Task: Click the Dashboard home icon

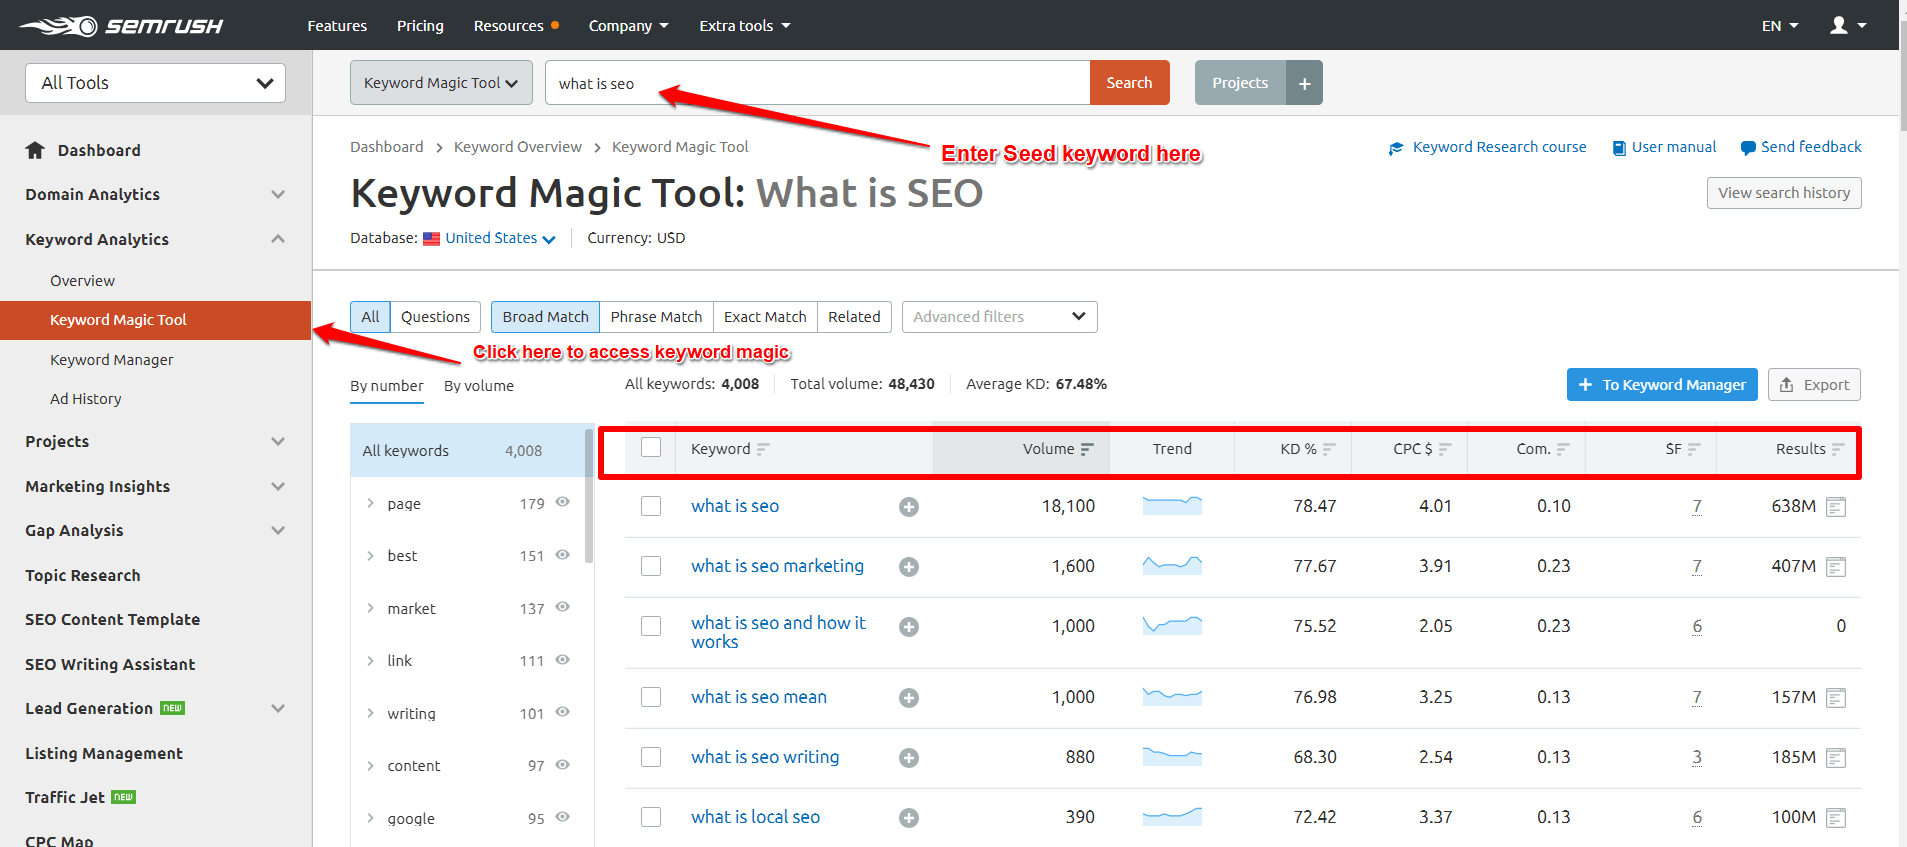Action: click(x=35, y=151)
